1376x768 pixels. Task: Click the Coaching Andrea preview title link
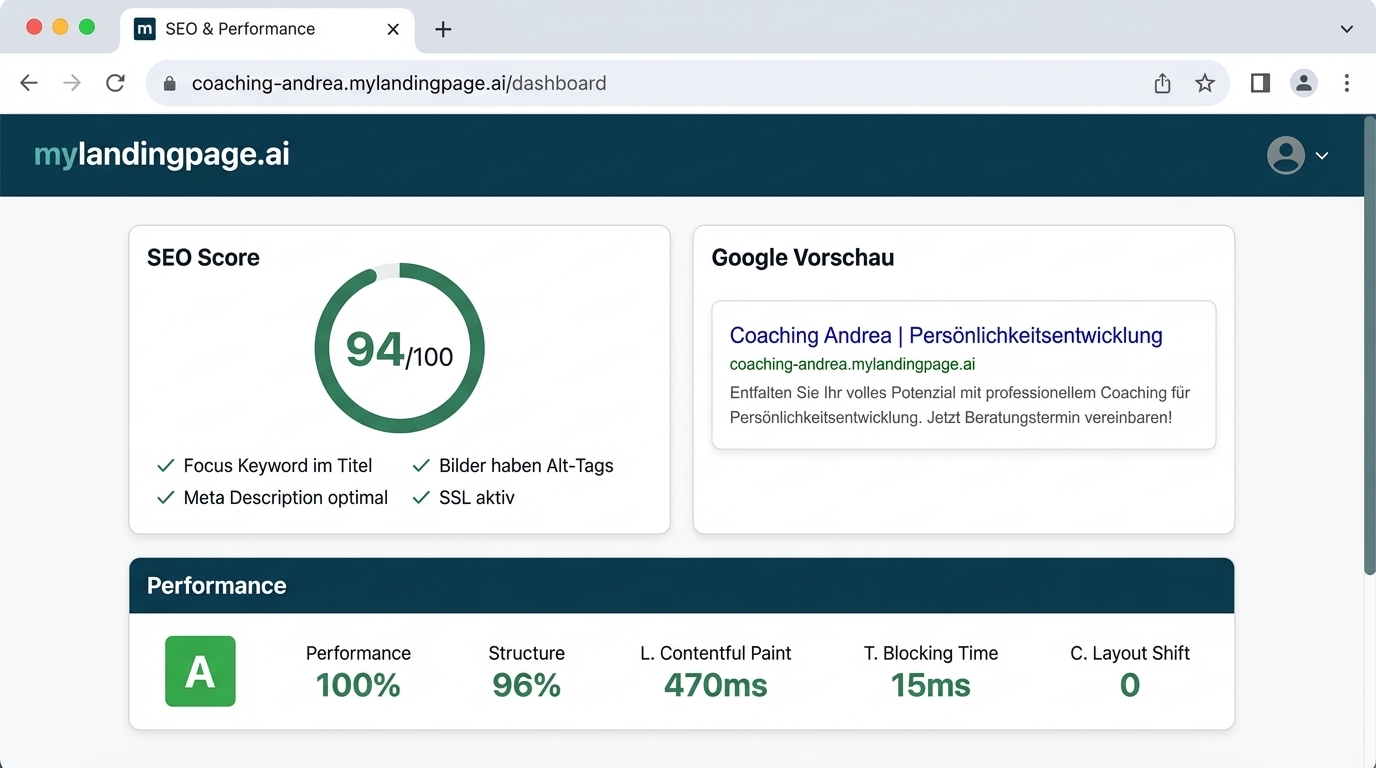pyautogui.click(x=945, y=335)
